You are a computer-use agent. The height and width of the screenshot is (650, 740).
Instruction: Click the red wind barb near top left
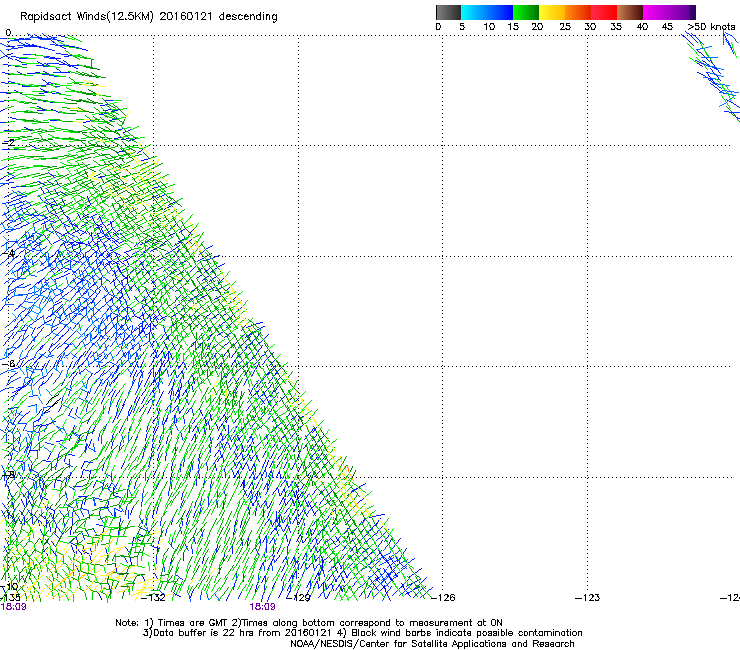92,63
